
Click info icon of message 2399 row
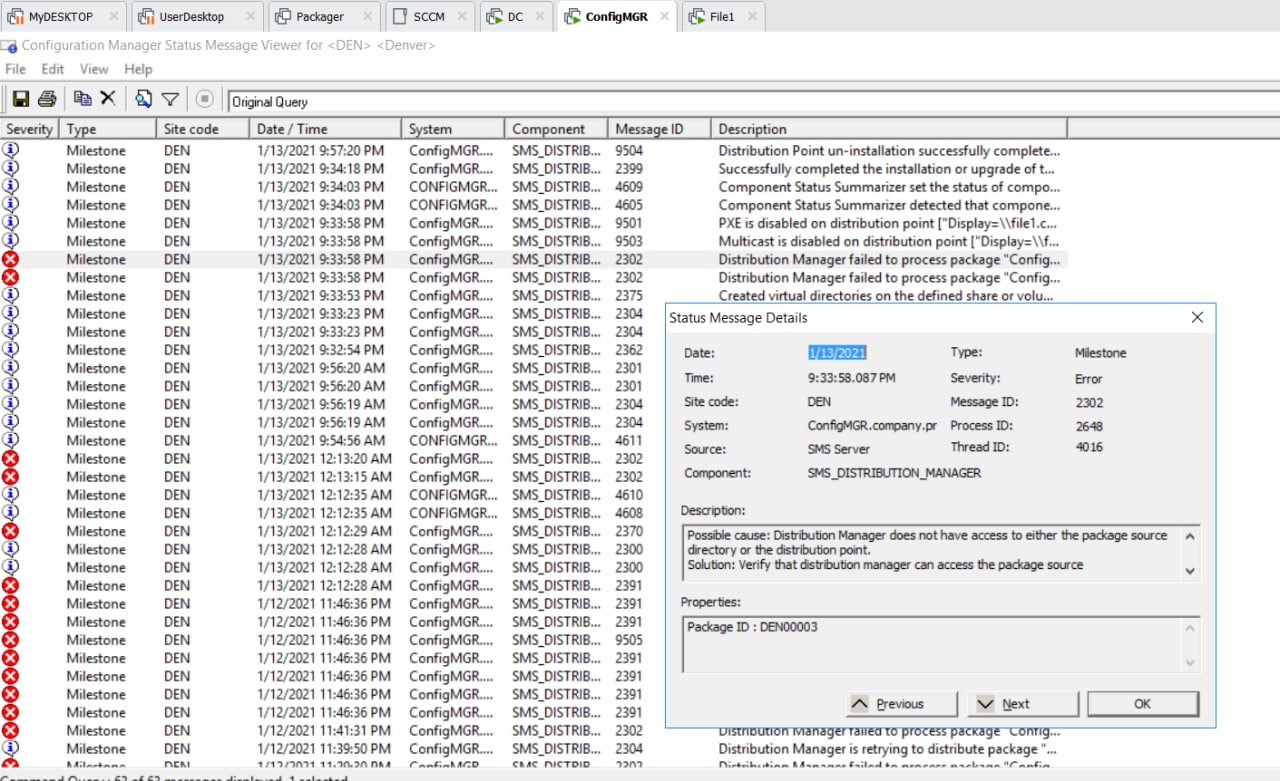pos(10,168)
